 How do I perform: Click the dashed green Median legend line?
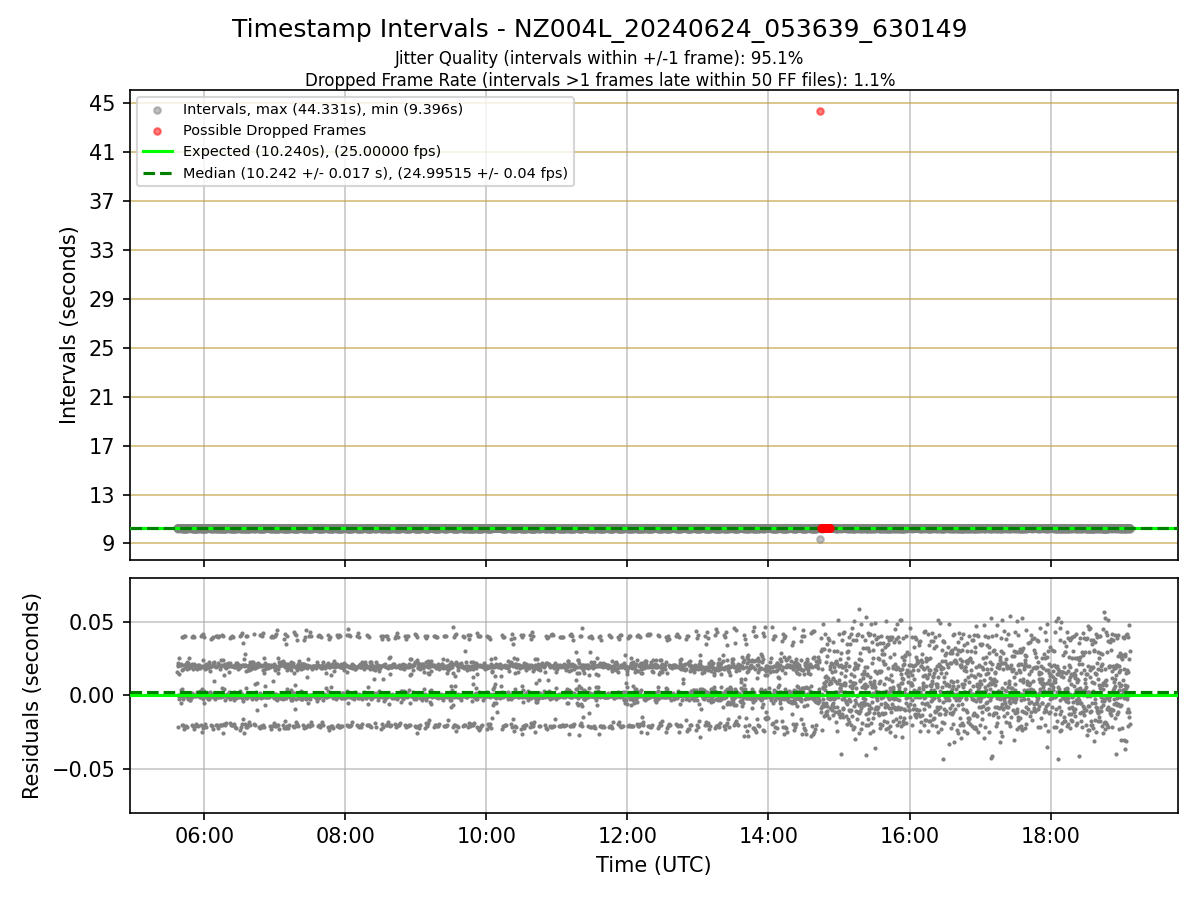tap(157, 173)
